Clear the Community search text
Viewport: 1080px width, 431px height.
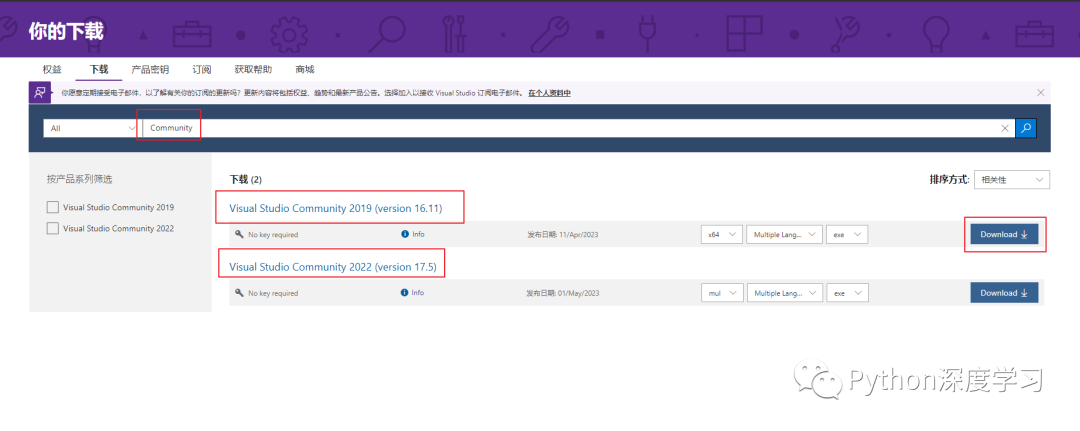click(1004, 128)
